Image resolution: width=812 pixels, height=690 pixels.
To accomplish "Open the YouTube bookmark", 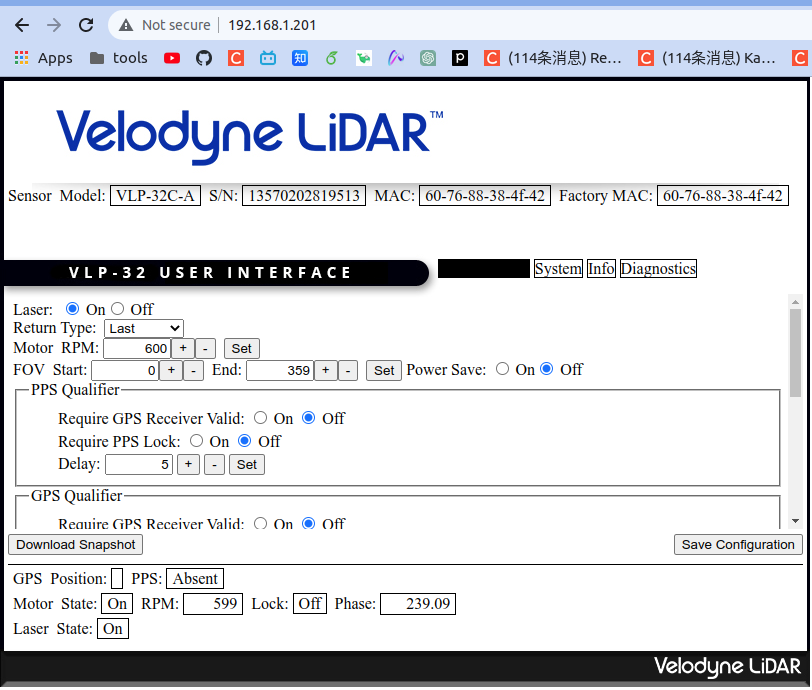I will pos(172,58).
